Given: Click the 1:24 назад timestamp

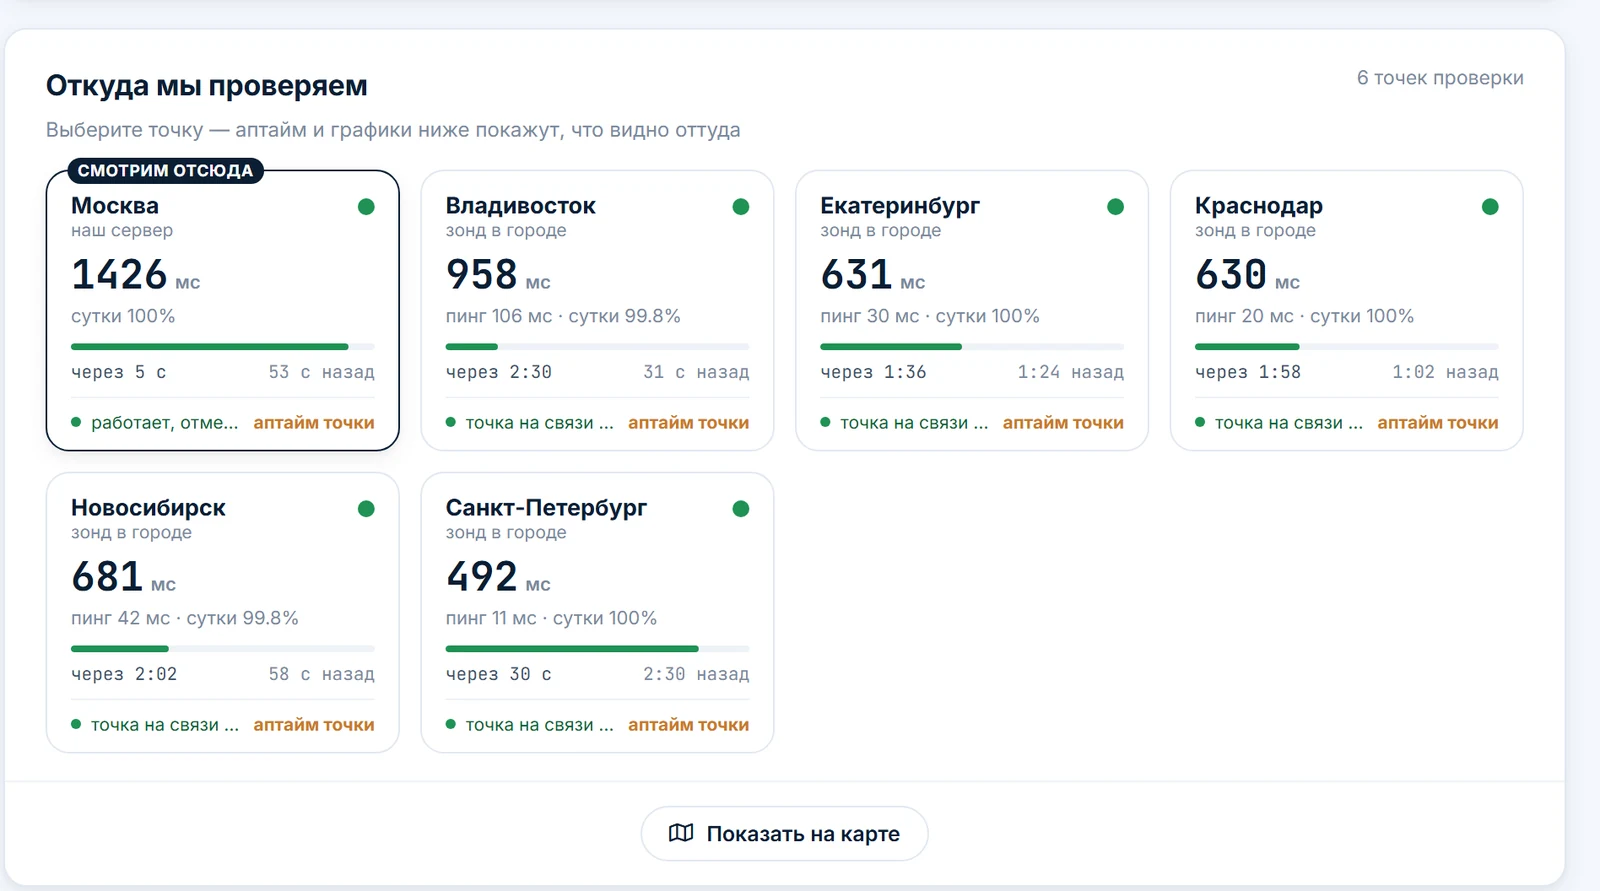Looking at the screenshot, I should tap(1071, 372).
